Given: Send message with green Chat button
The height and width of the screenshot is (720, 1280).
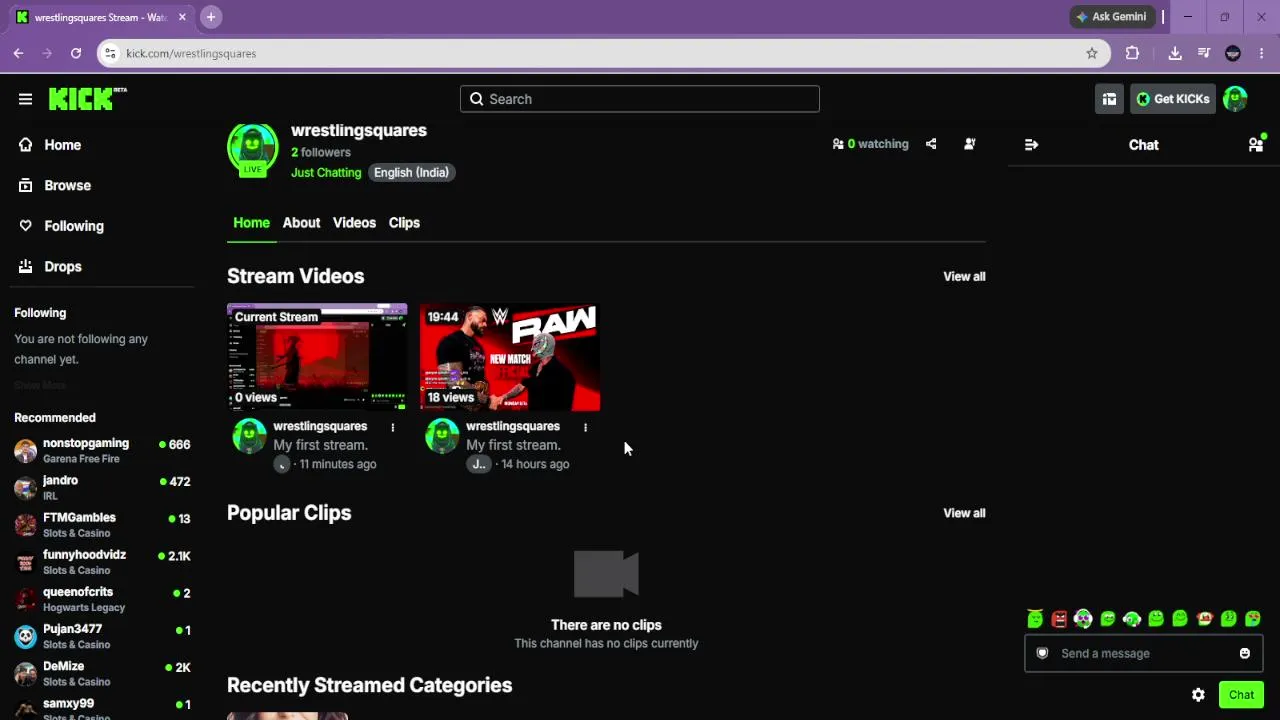Looking at the screenshot, I should coord(1241,695).
